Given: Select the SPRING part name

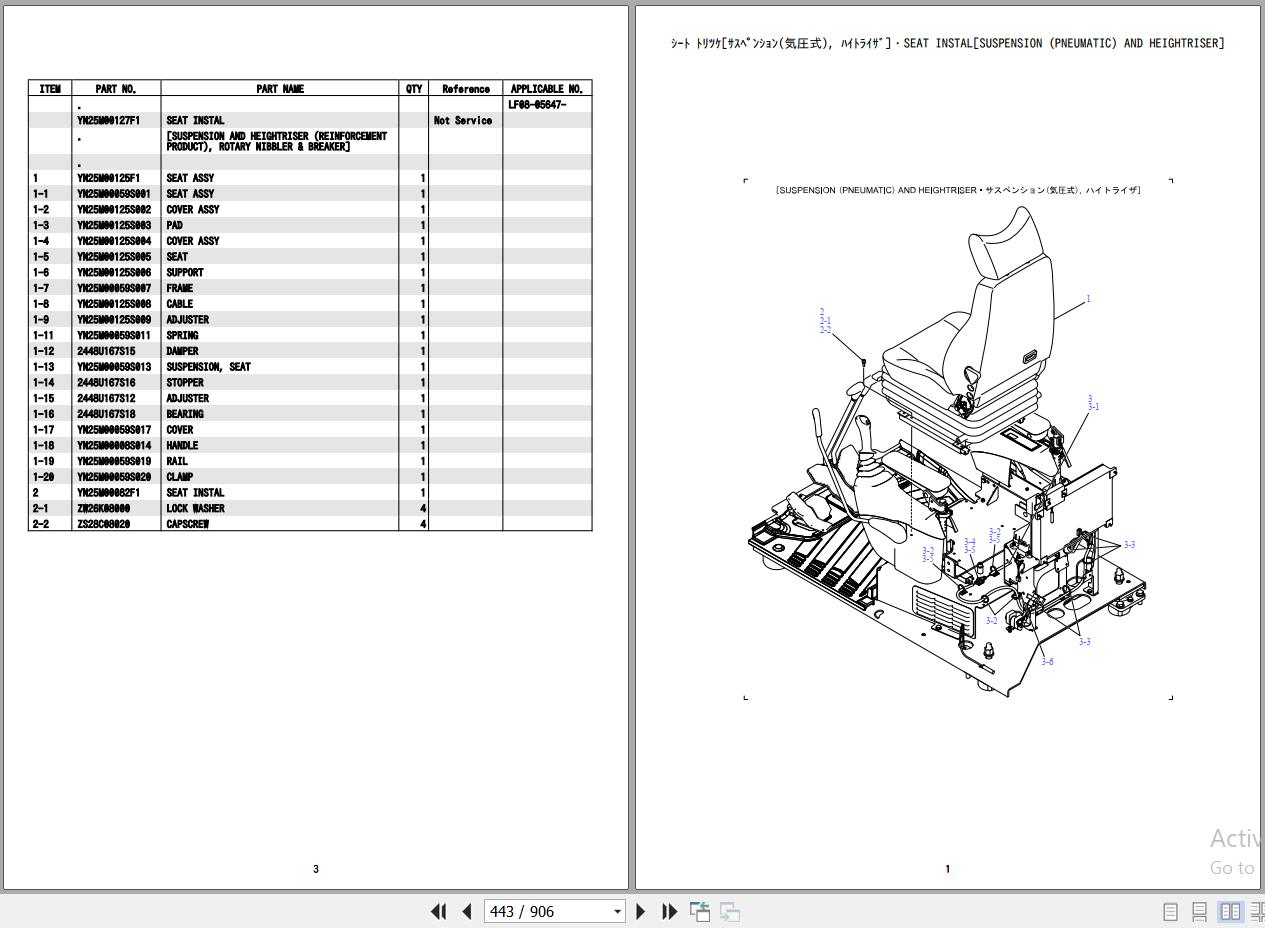Looking at the screenshot, I should click(182, 335).
